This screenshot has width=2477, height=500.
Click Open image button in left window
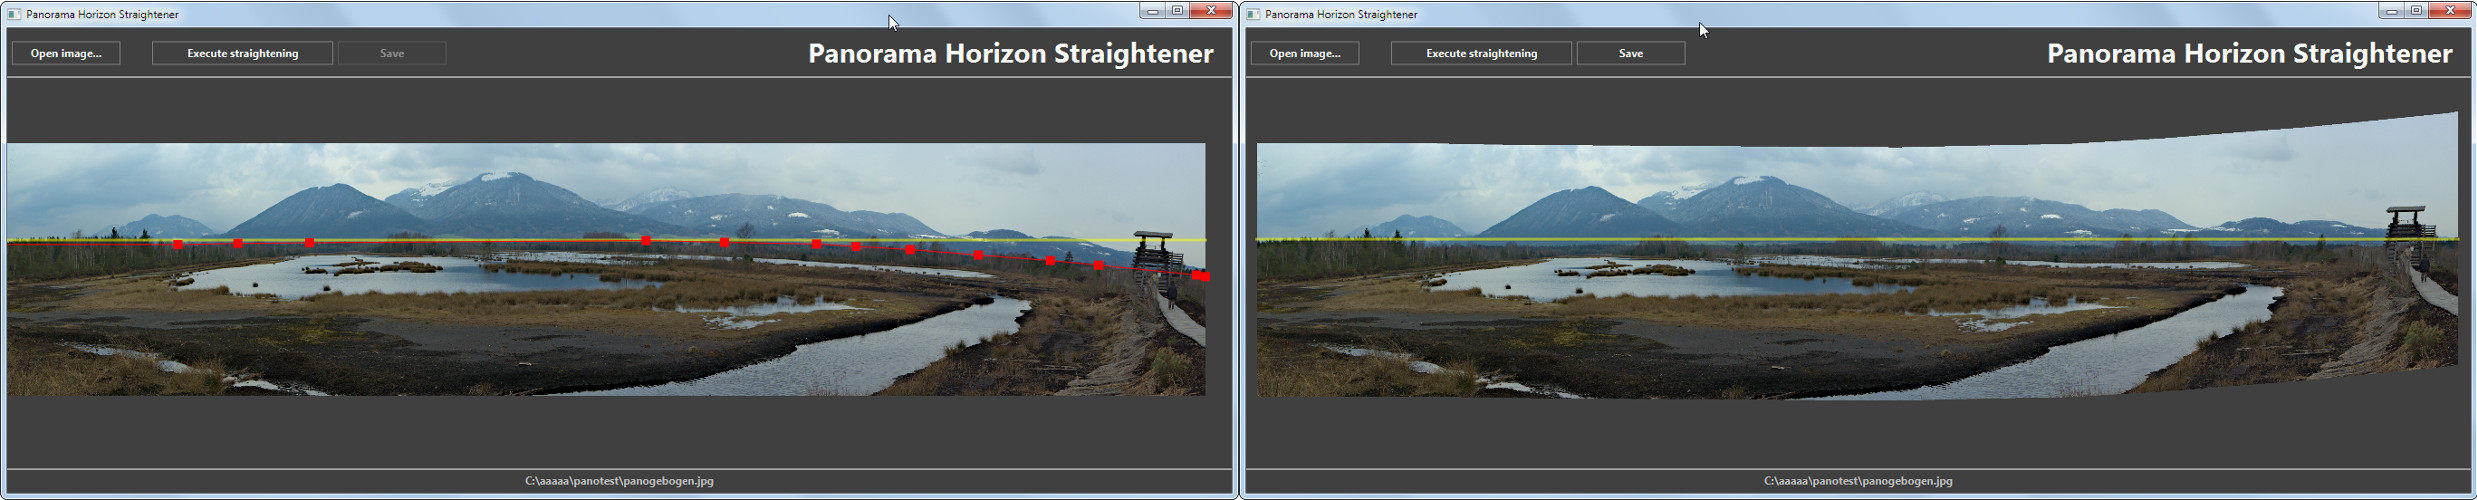click(66, 54)
